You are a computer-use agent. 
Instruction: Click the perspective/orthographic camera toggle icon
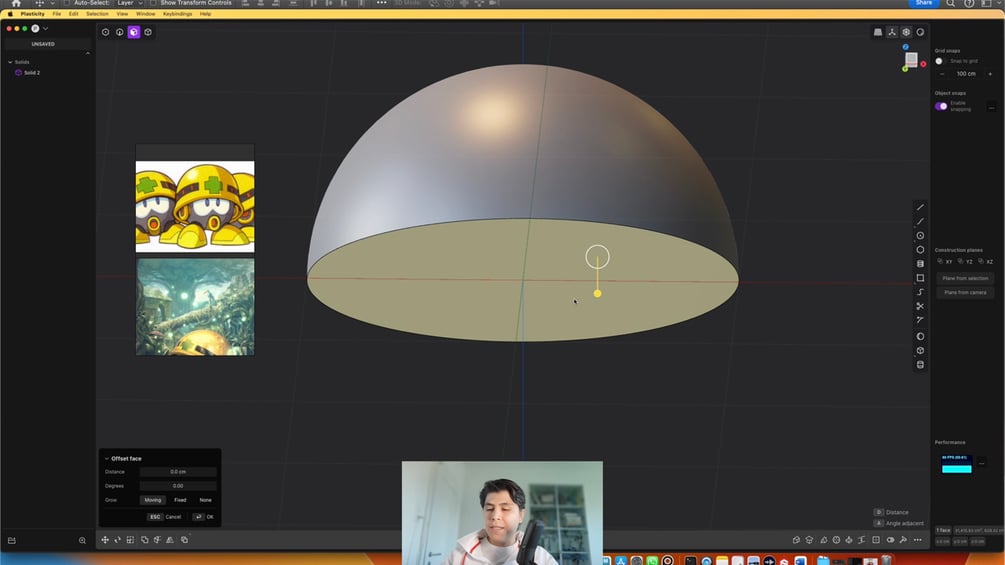click(892, 32)
